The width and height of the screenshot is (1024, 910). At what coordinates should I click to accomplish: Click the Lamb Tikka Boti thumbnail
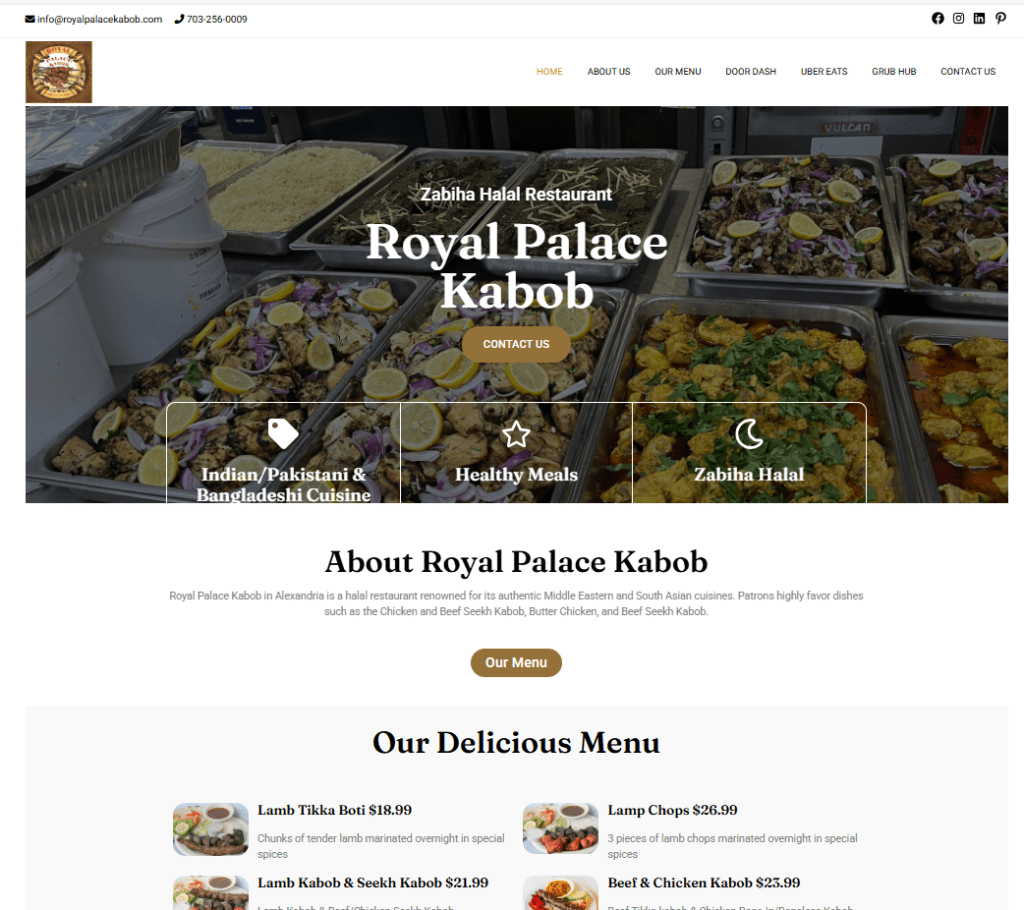tap(210, 829)
